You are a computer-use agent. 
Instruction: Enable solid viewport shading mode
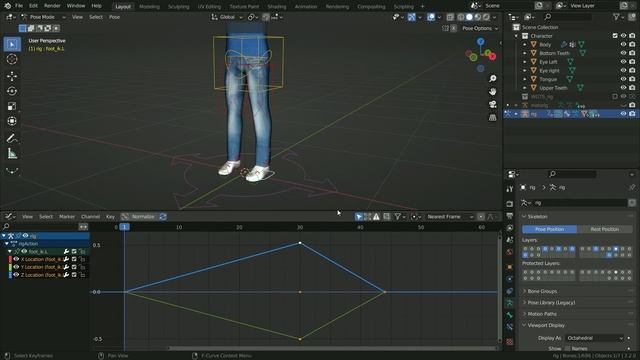click(x=469, y=17)
